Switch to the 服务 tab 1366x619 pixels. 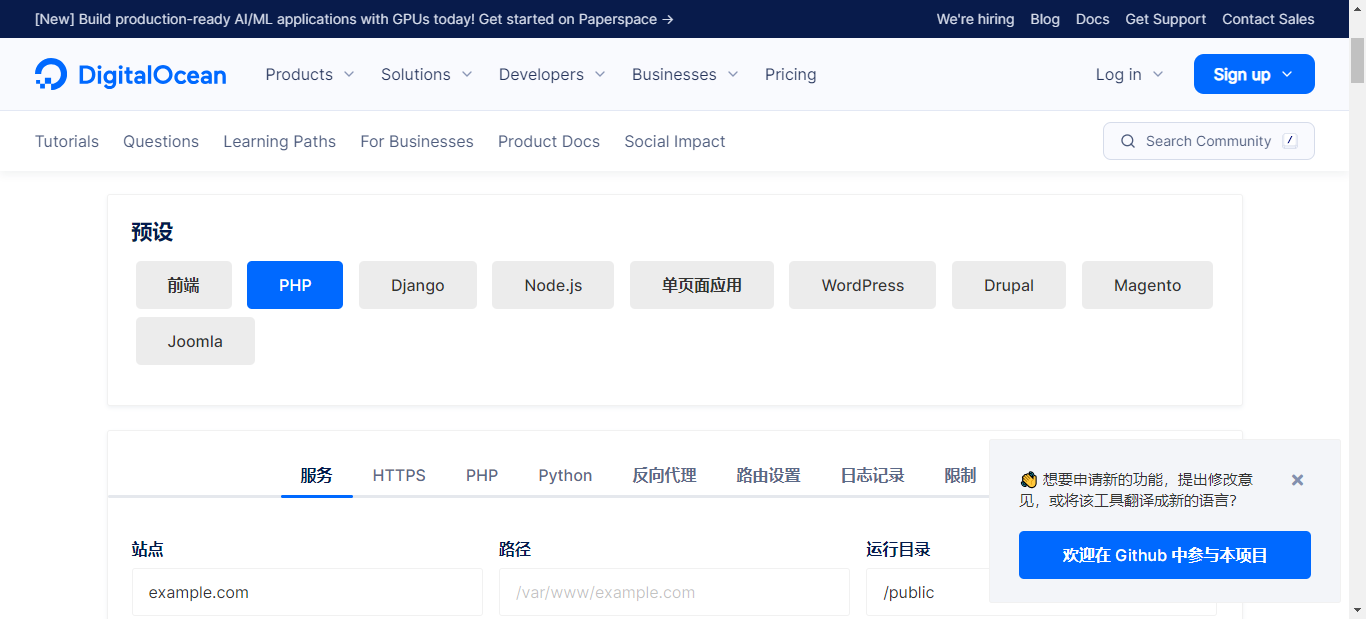(x=316, y=475)
